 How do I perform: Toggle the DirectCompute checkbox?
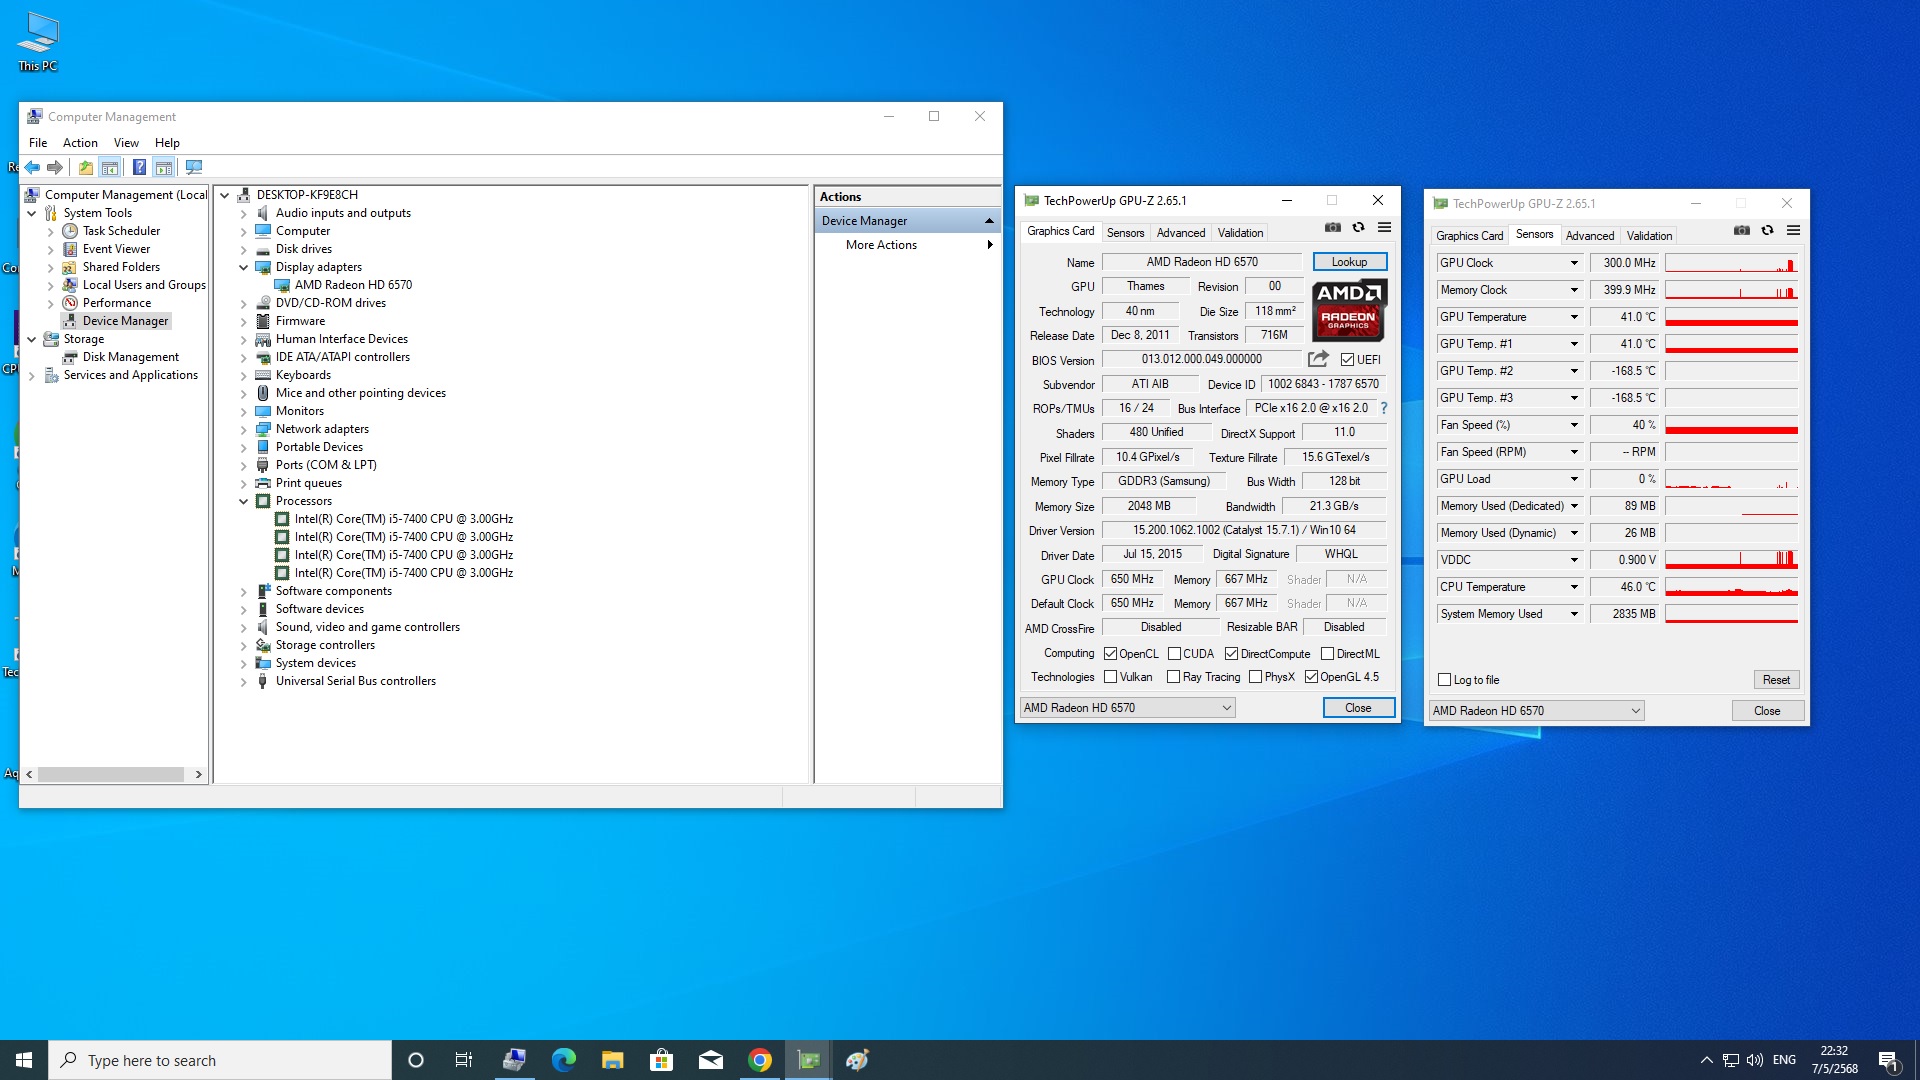tap(1231, 654)
